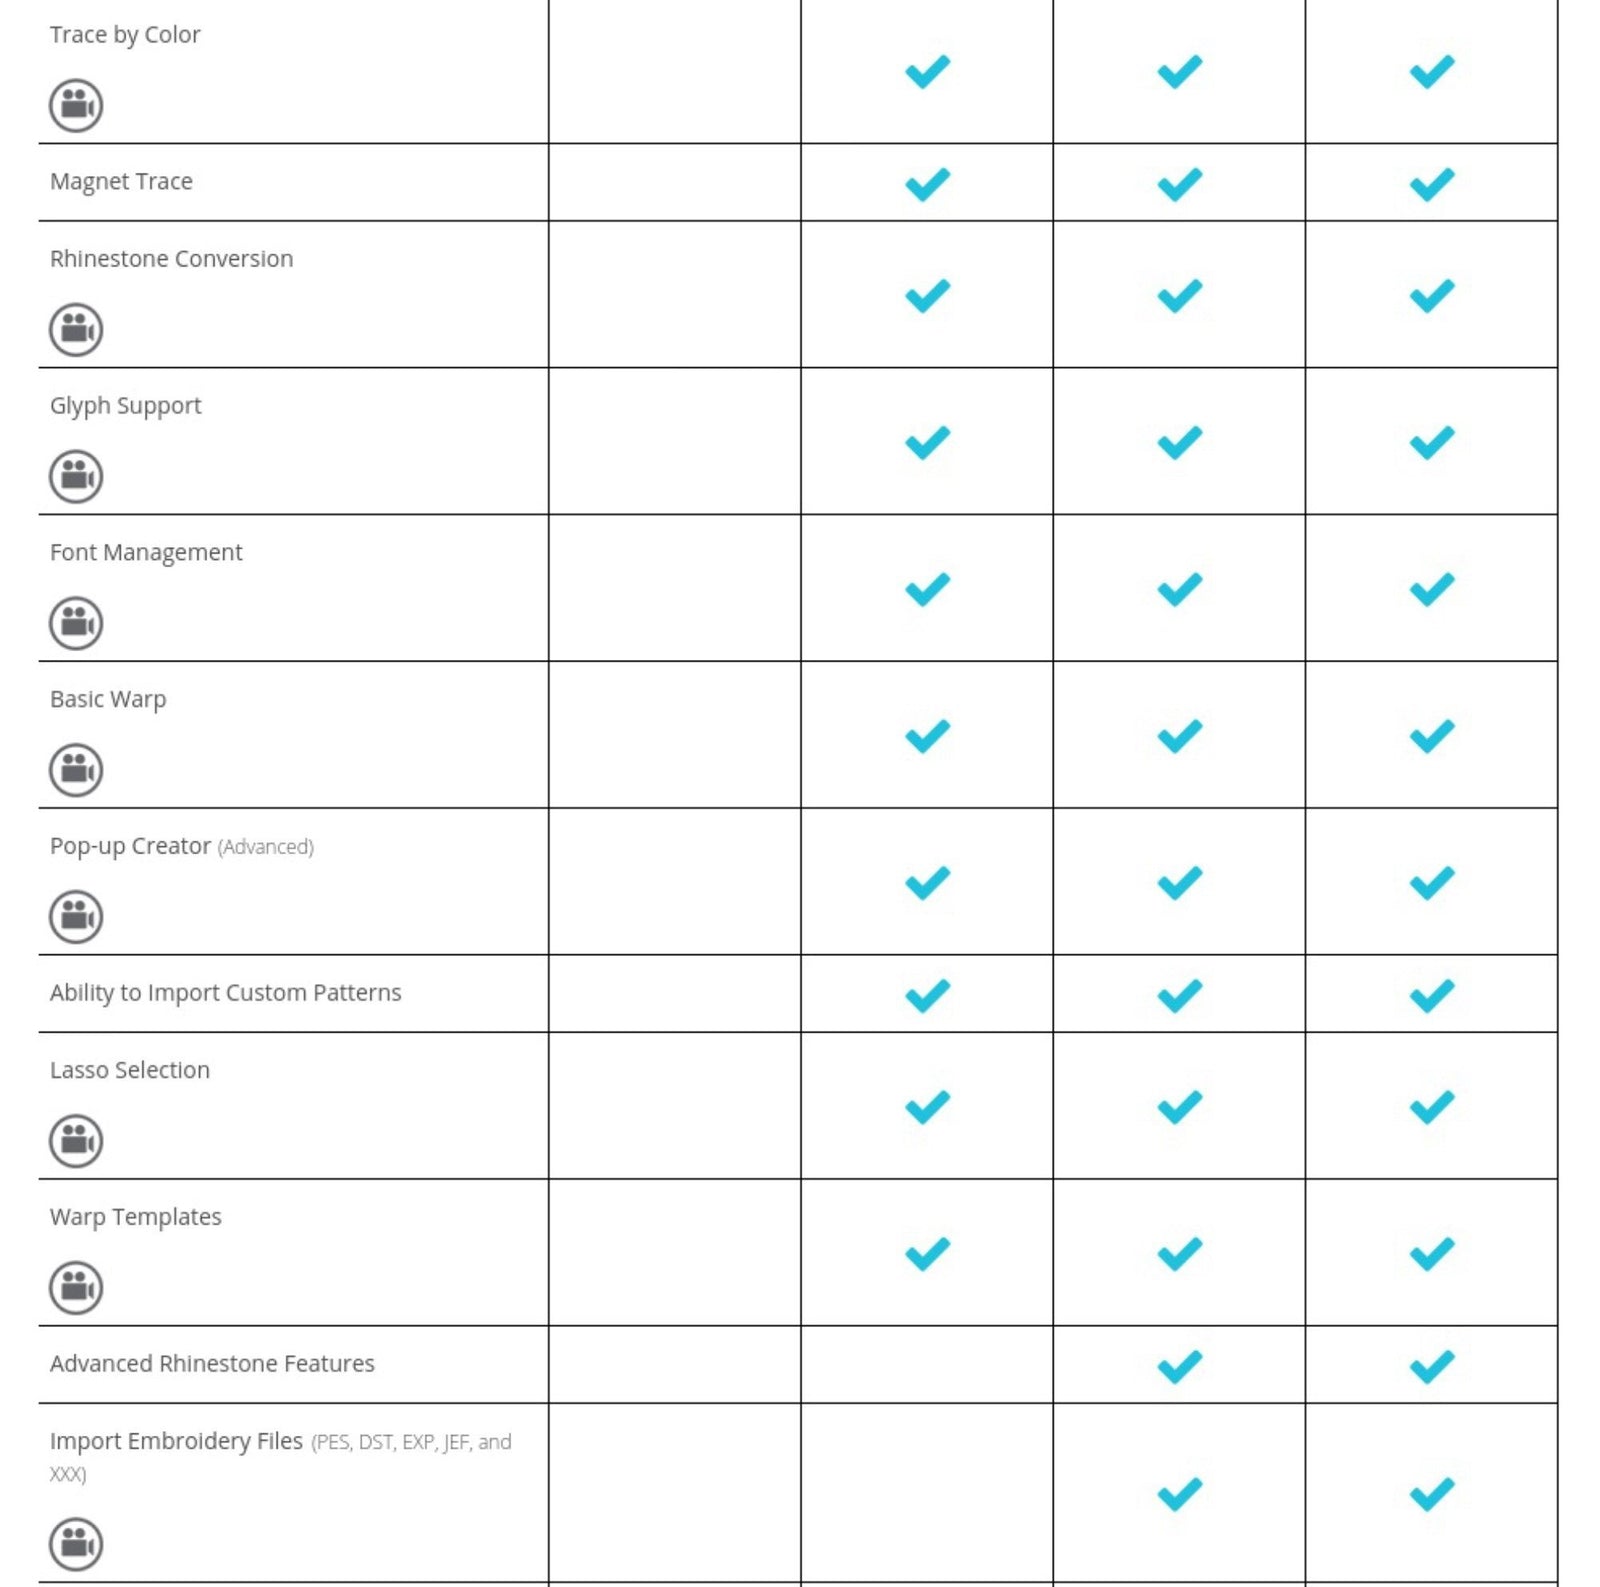This screenshot has height=1587, width=1600.
Task: Click first checkmark in Advanced Rhinestone Features row
Action: [1179, 1366]
